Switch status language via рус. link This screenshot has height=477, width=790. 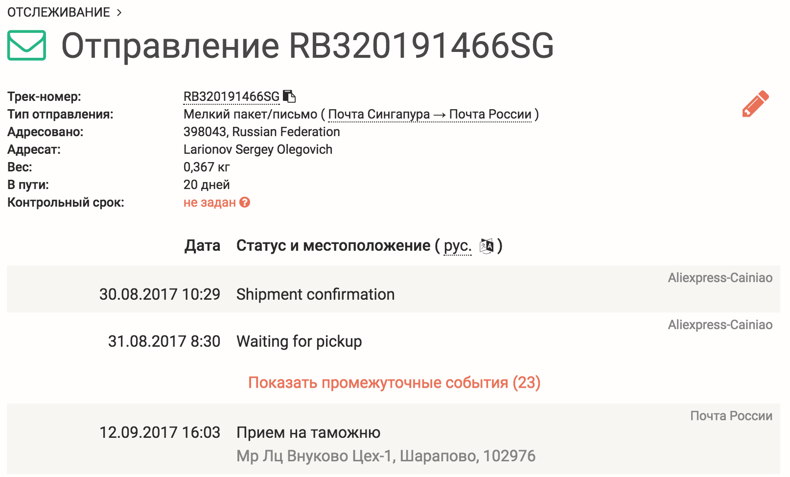pyautogui.click(x=457, y=246)
